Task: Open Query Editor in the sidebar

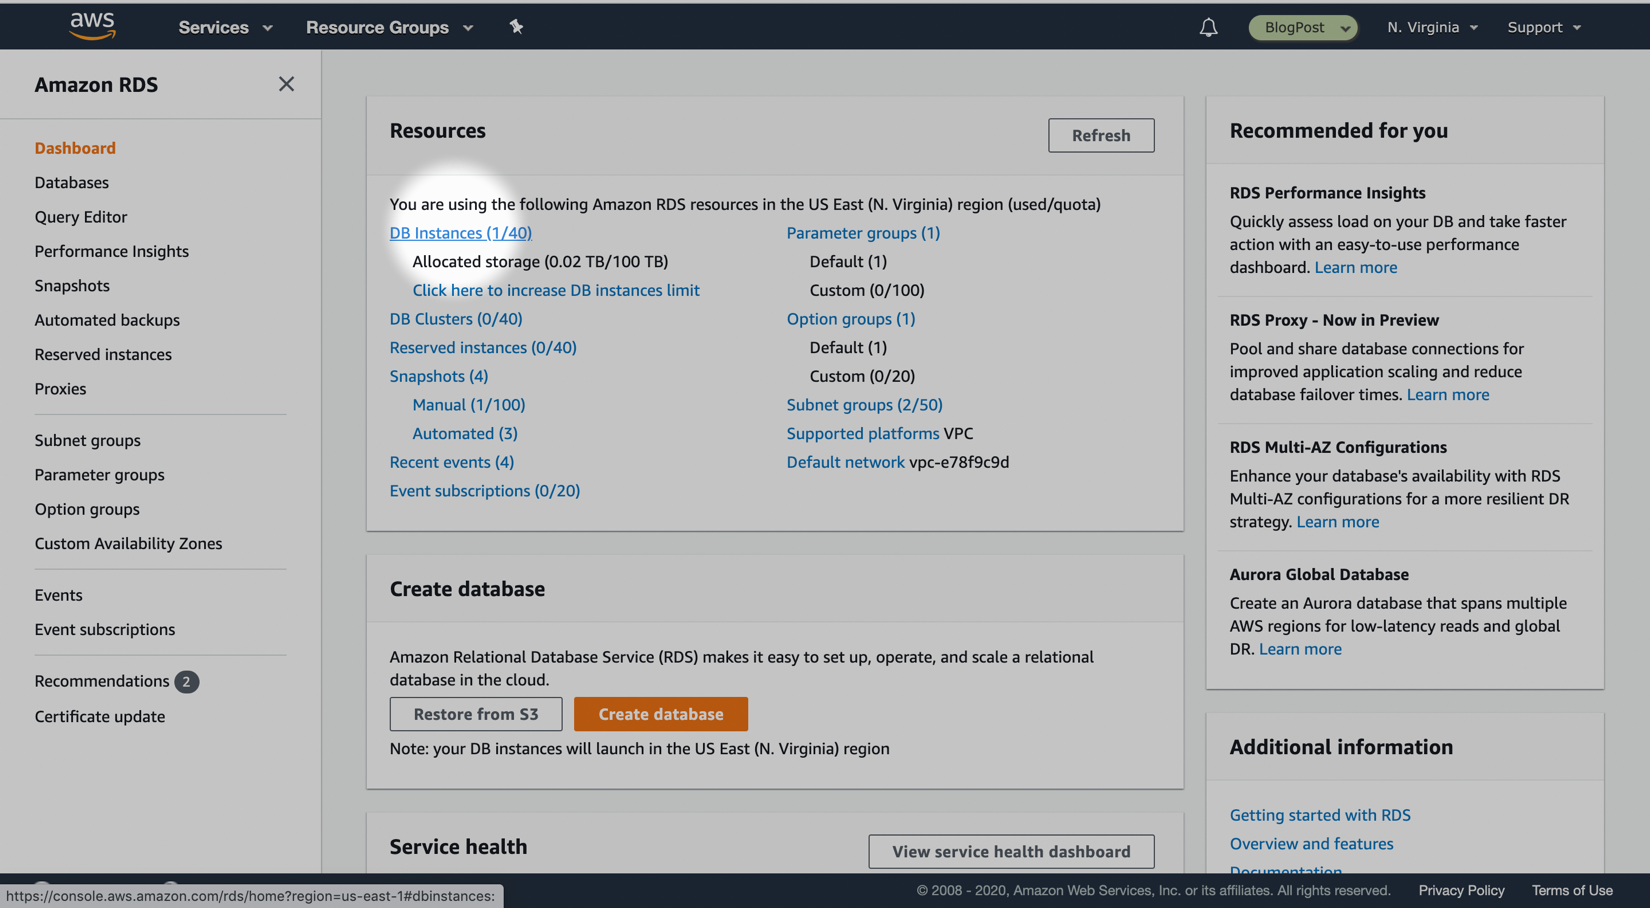Action: [81, 217]
